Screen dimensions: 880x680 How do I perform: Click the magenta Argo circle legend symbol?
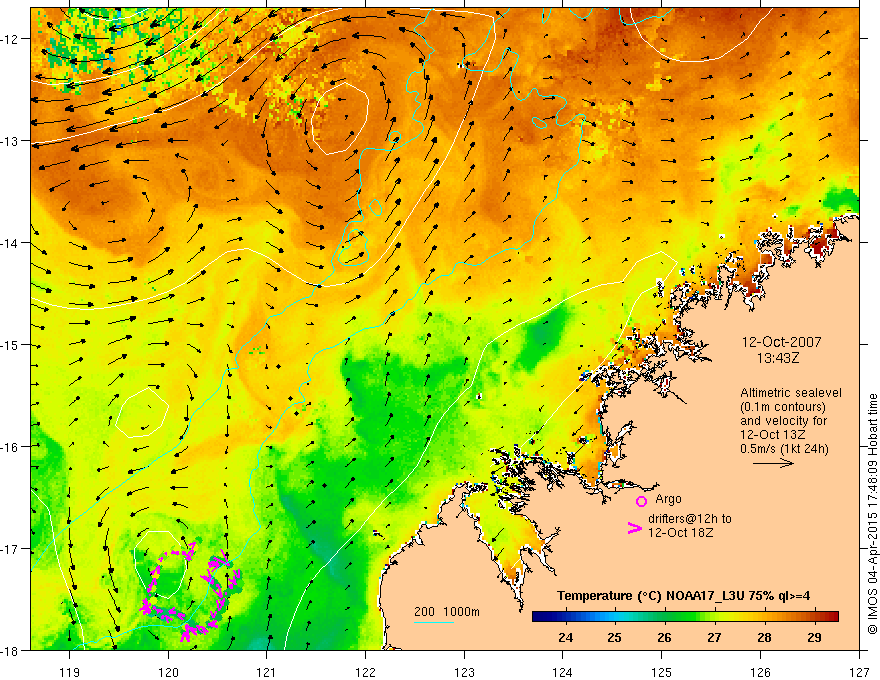(x=641, y=501)
